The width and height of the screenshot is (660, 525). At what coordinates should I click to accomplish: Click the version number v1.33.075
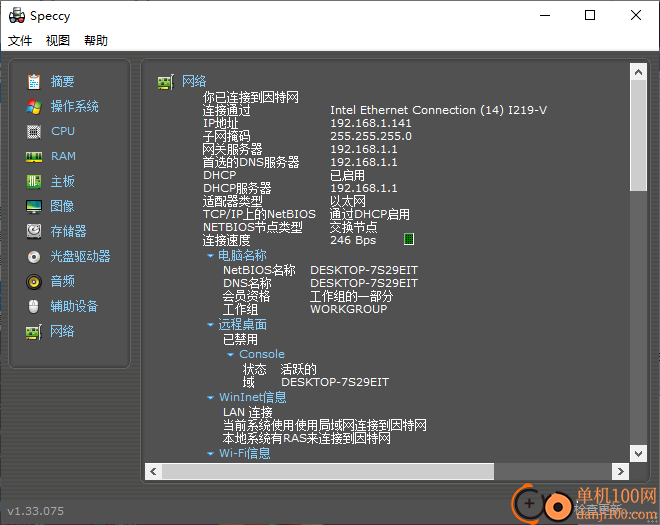[35, 511]
